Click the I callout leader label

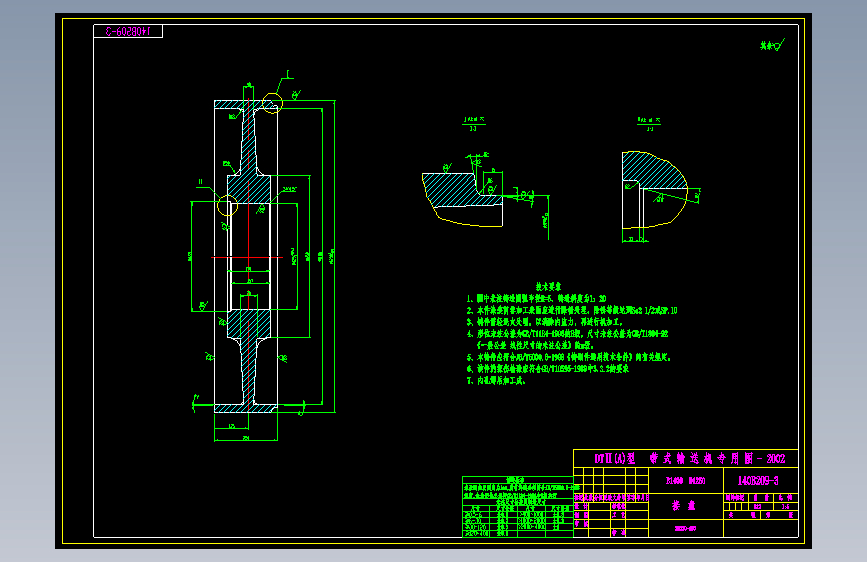(288, 74)
